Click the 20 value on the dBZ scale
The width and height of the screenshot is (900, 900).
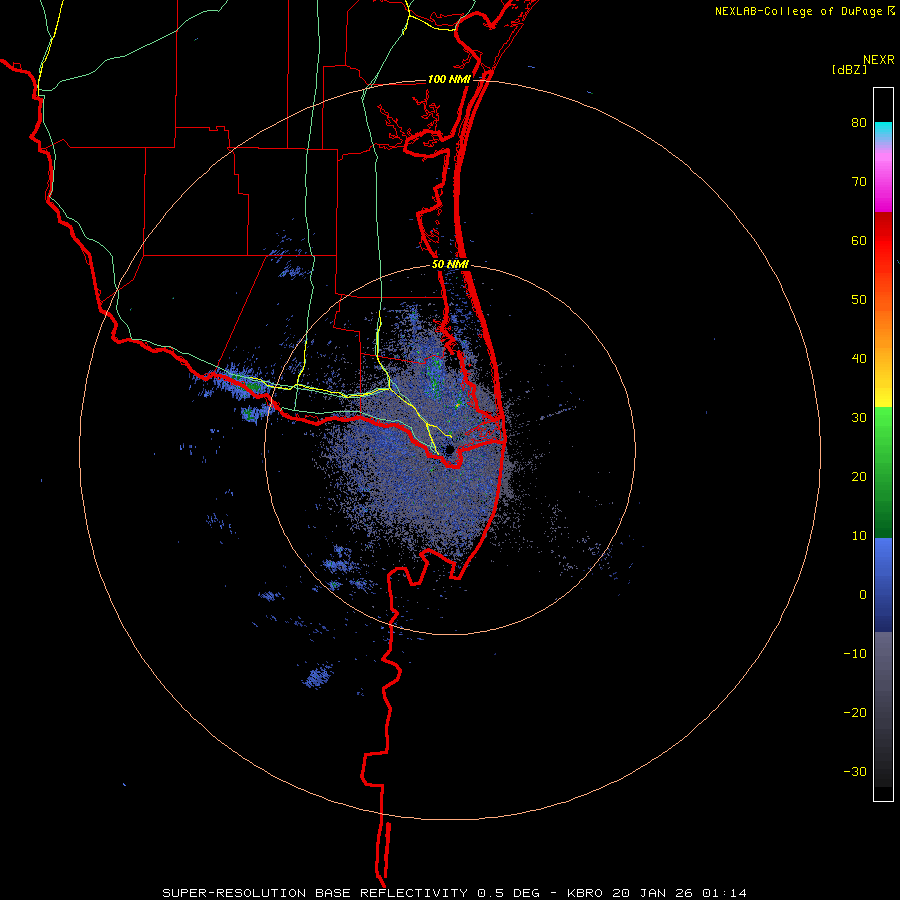point(859,476)
